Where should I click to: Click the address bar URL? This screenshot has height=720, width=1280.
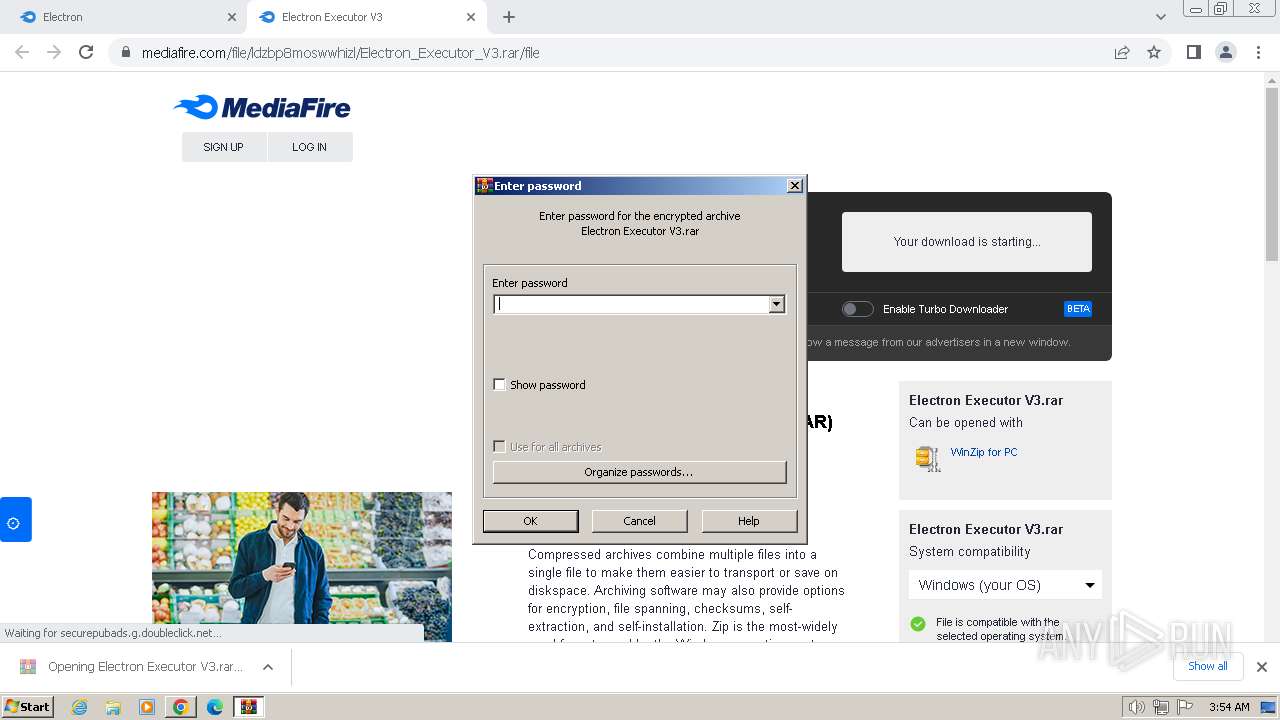click(340, 52)
